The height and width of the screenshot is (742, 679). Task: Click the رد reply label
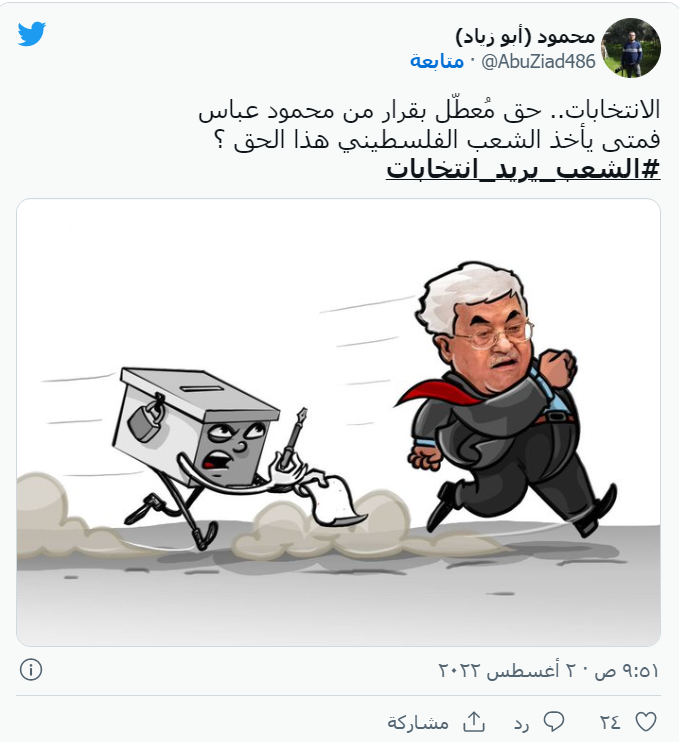[521, 724]
